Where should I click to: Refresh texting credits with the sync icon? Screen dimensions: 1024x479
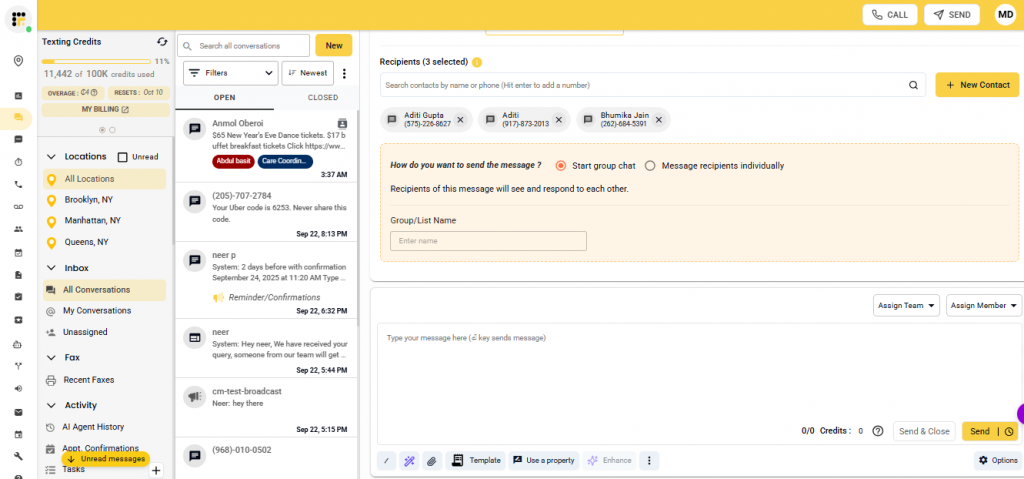pyautogui.click(x=162, y=42)
